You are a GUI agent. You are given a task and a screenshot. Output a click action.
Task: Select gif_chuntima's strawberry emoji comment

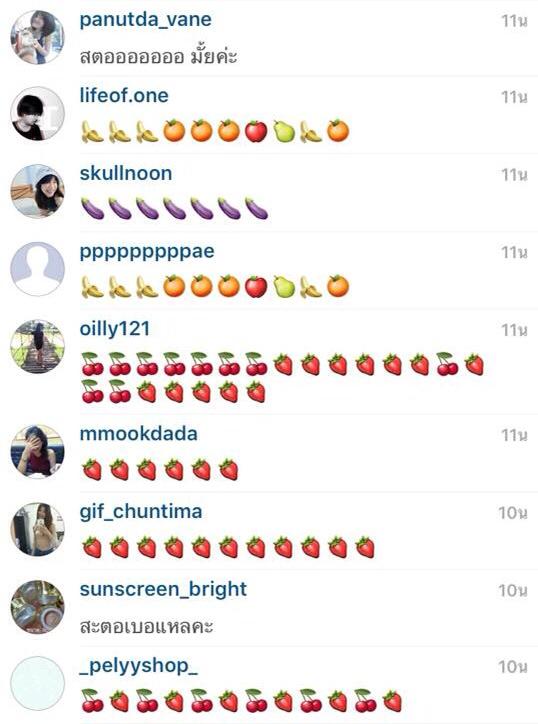tap(228, 548)
